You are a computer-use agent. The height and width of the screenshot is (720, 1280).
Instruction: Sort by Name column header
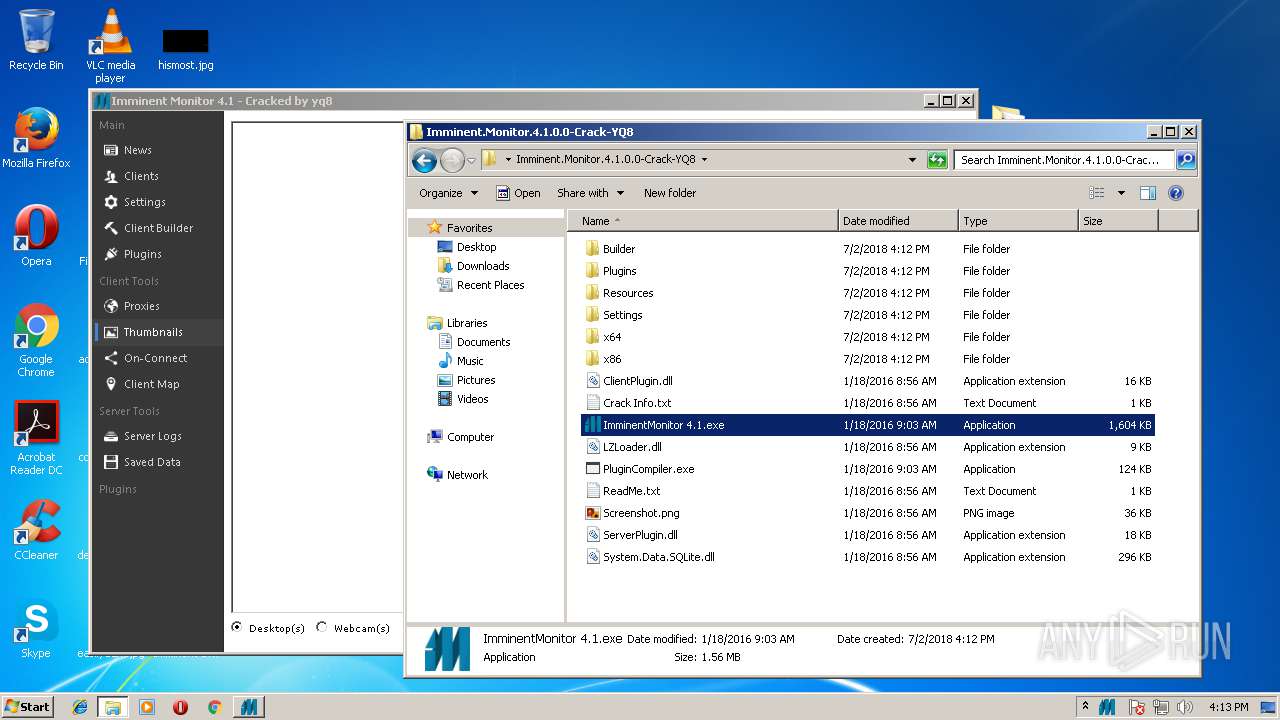coord(703,221)
